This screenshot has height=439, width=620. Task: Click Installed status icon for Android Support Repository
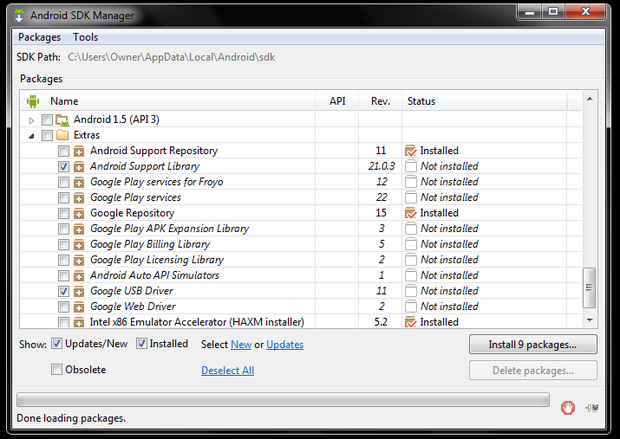point(411,151)
